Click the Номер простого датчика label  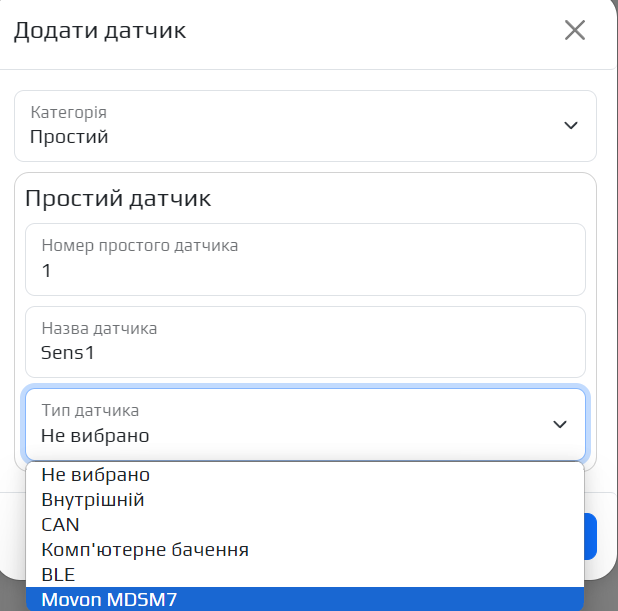140,245
